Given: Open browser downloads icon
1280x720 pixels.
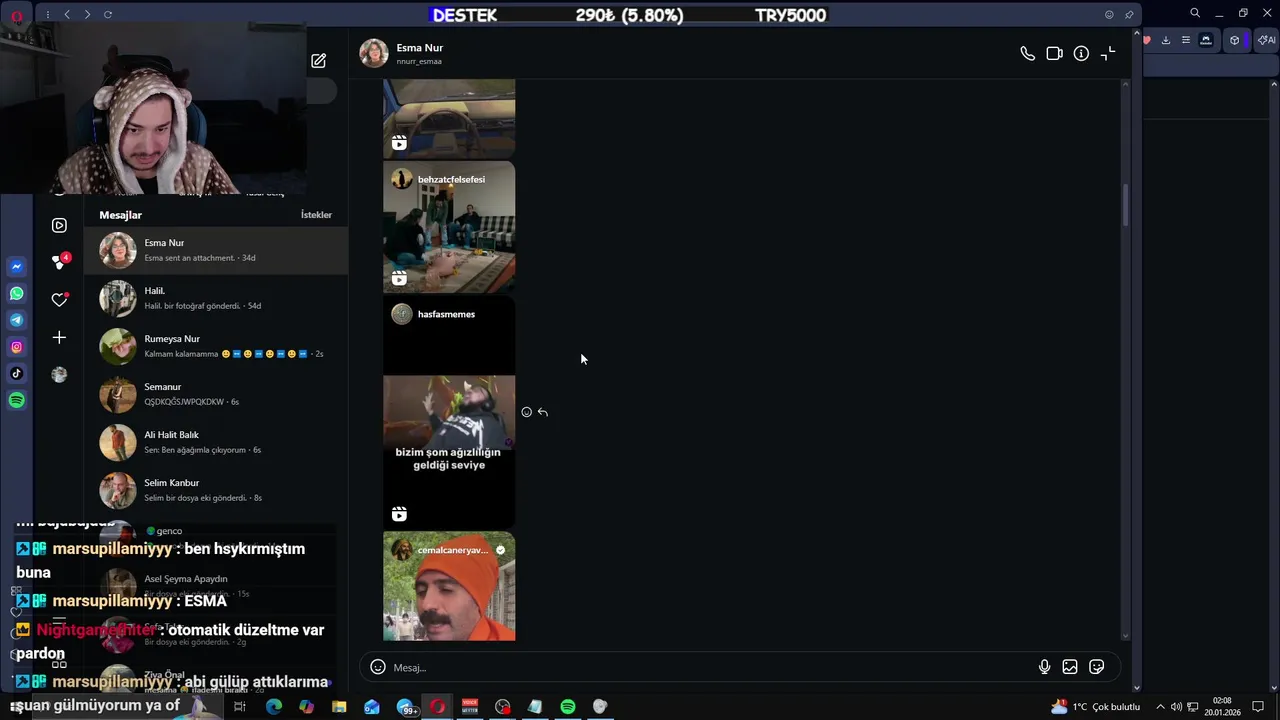Looking at the screenshot, I should 1165,40.
